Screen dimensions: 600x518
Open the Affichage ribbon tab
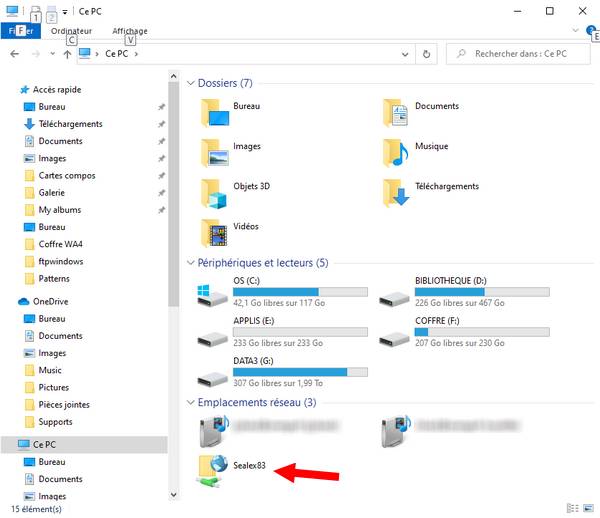(130, 31)
